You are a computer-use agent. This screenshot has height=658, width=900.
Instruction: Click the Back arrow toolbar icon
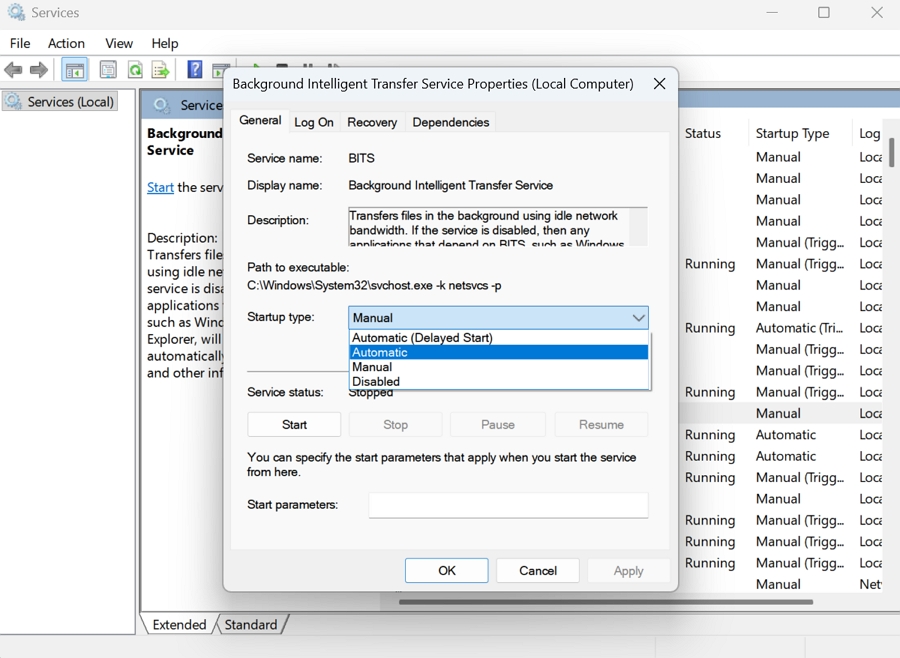pos(13,70)
